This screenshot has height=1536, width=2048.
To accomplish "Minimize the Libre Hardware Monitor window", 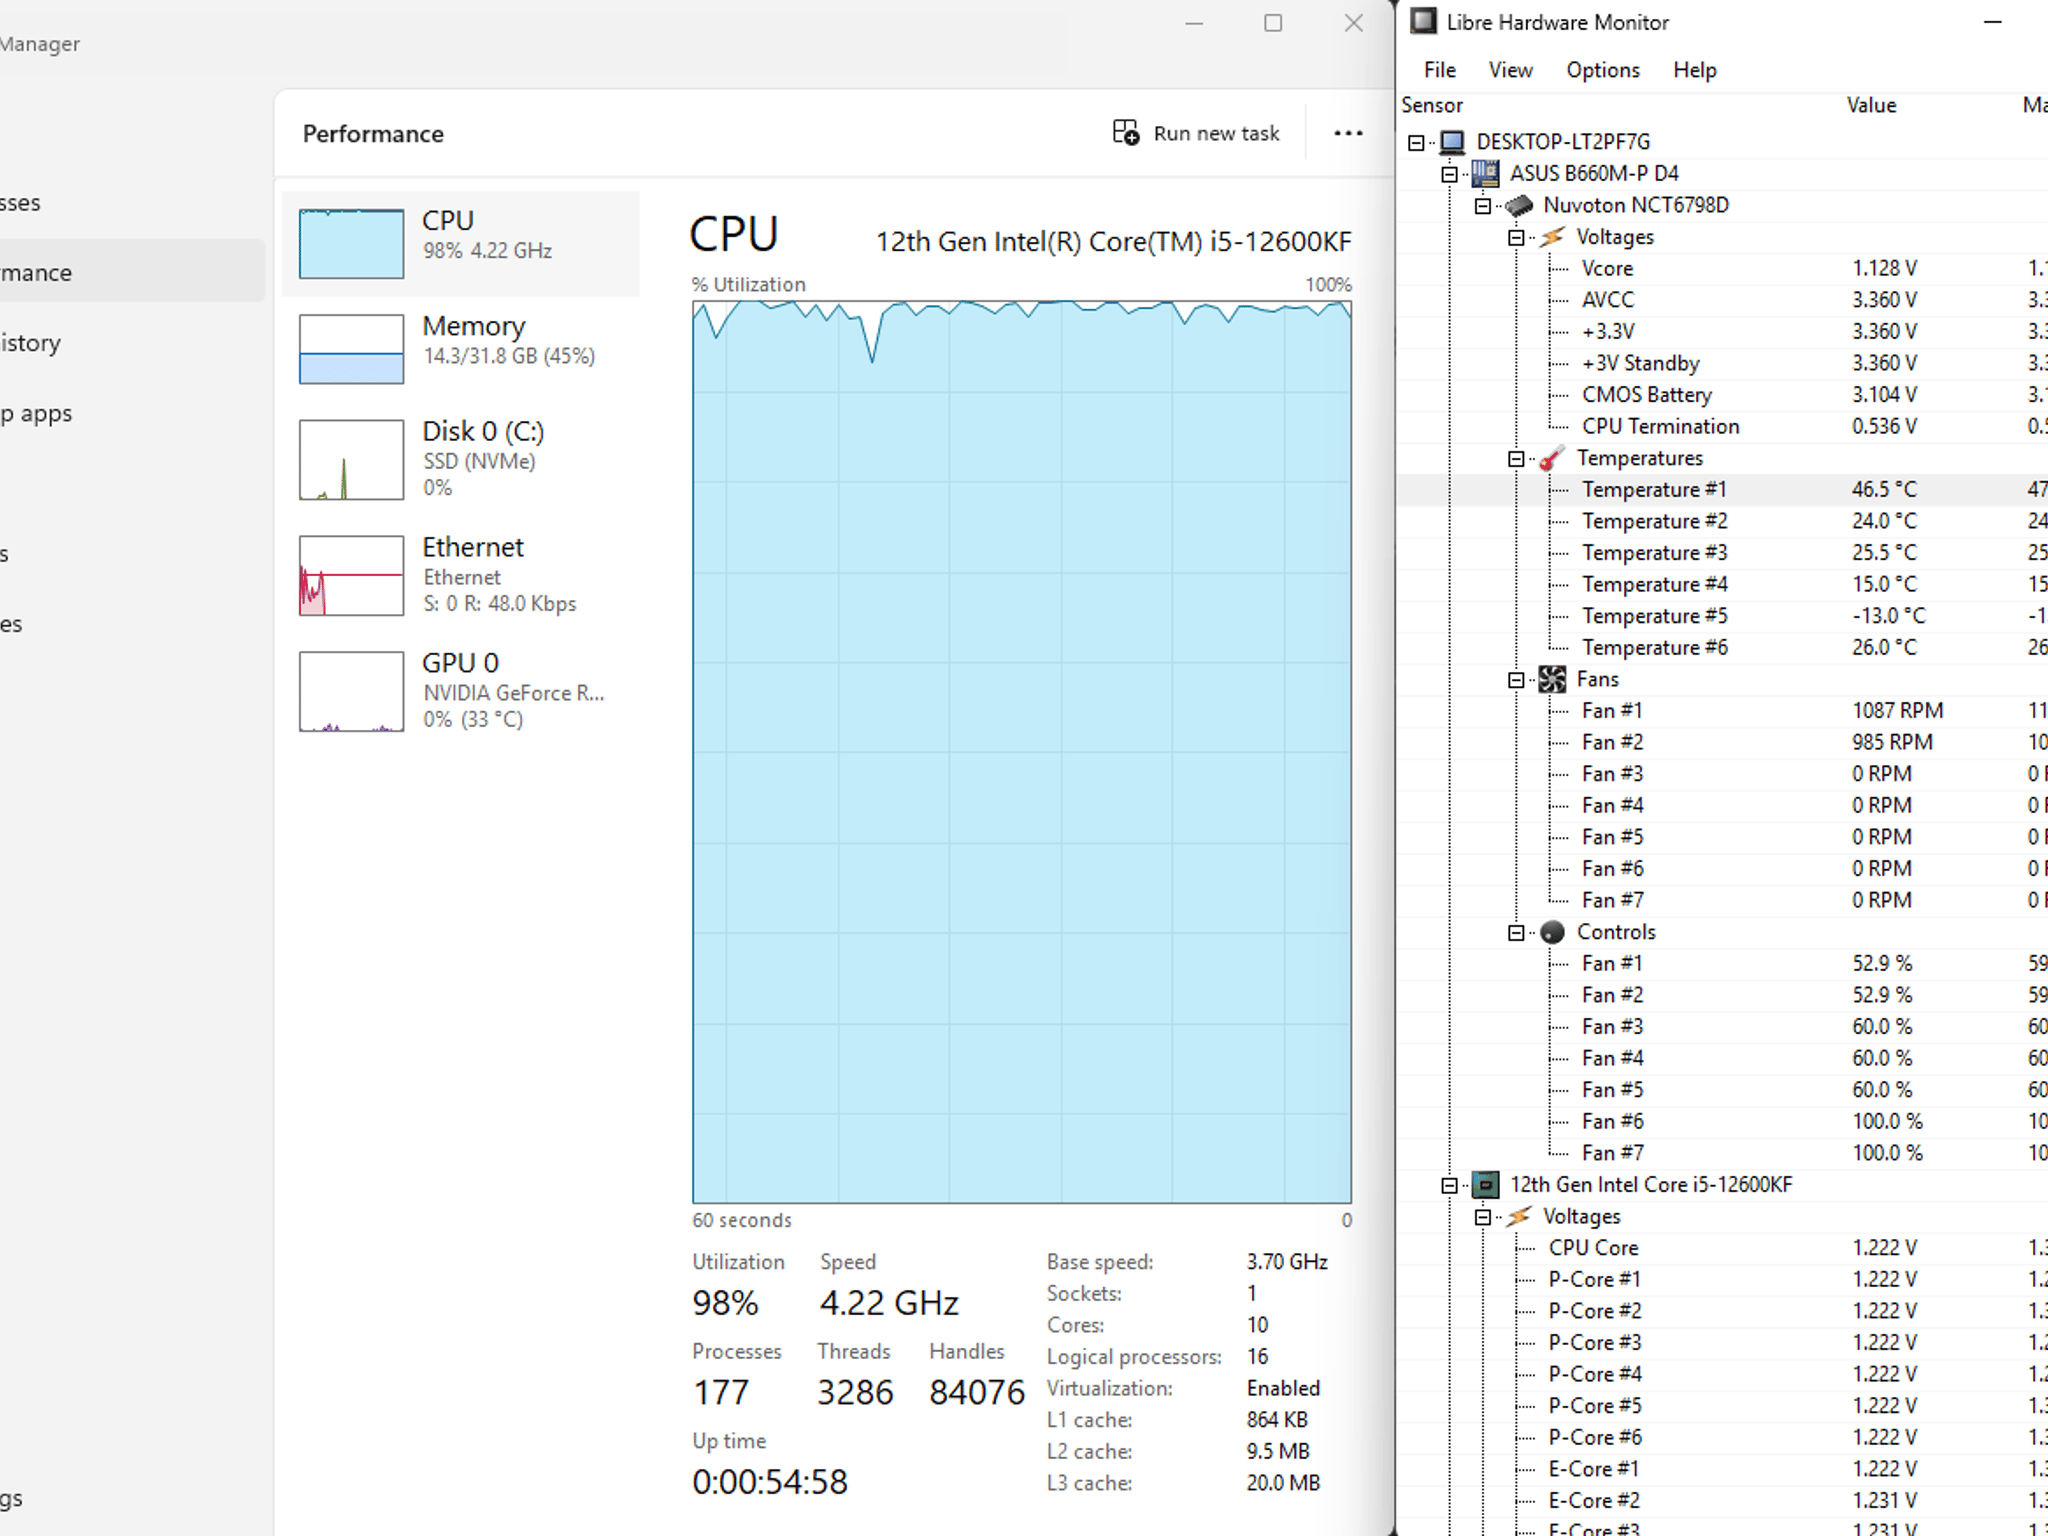I will (1992, 22).
